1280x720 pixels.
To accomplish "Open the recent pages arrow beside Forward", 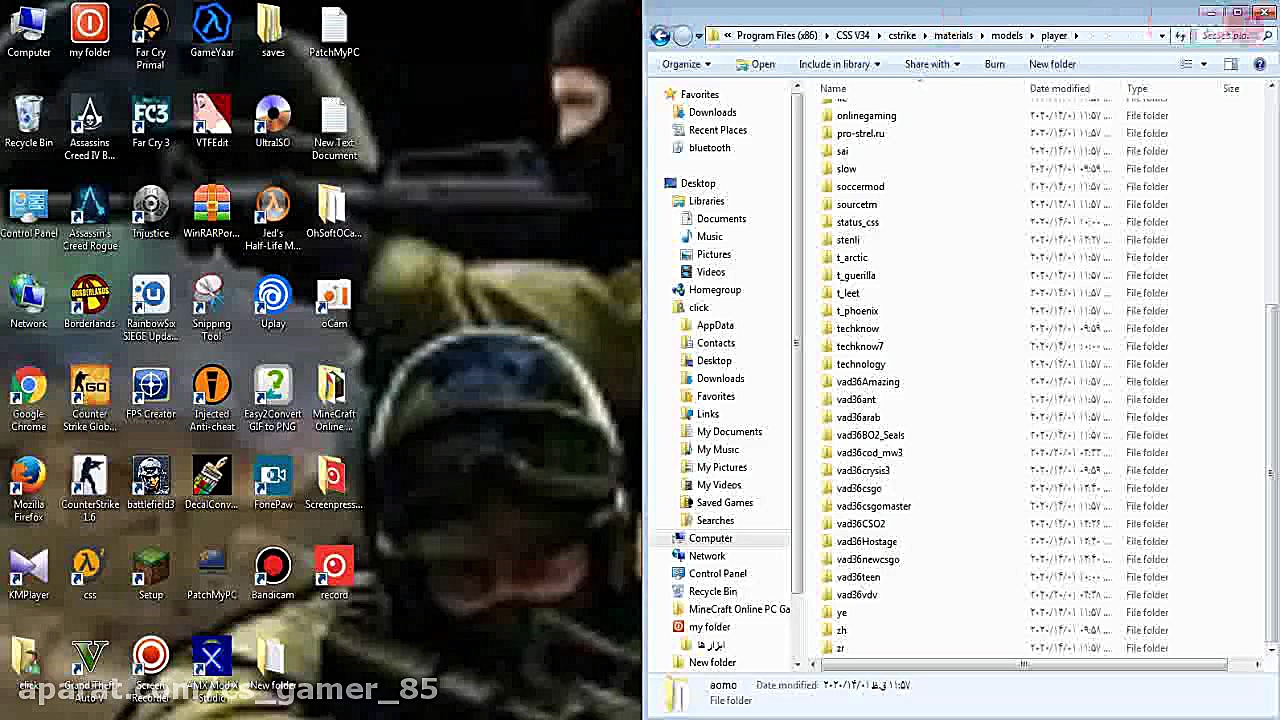I will [x=699, y=36].
